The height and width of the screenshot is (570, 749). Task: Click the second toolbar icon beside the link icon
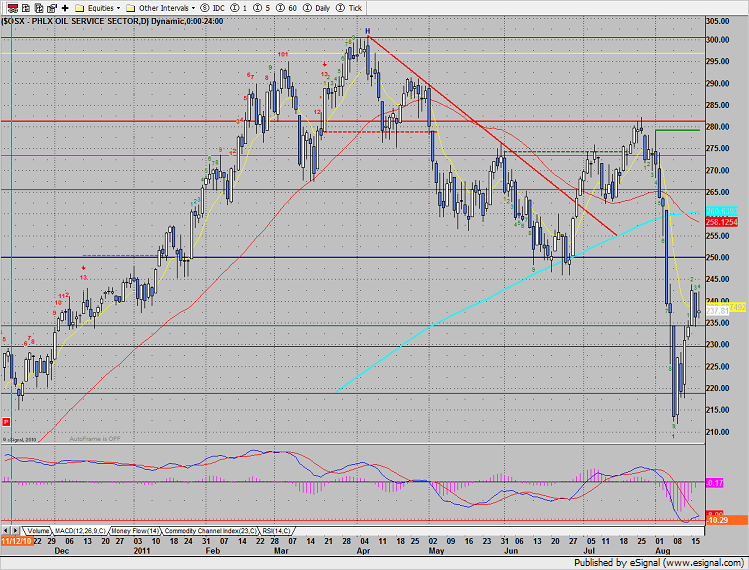pyautogui.click(x=26, y=8)
